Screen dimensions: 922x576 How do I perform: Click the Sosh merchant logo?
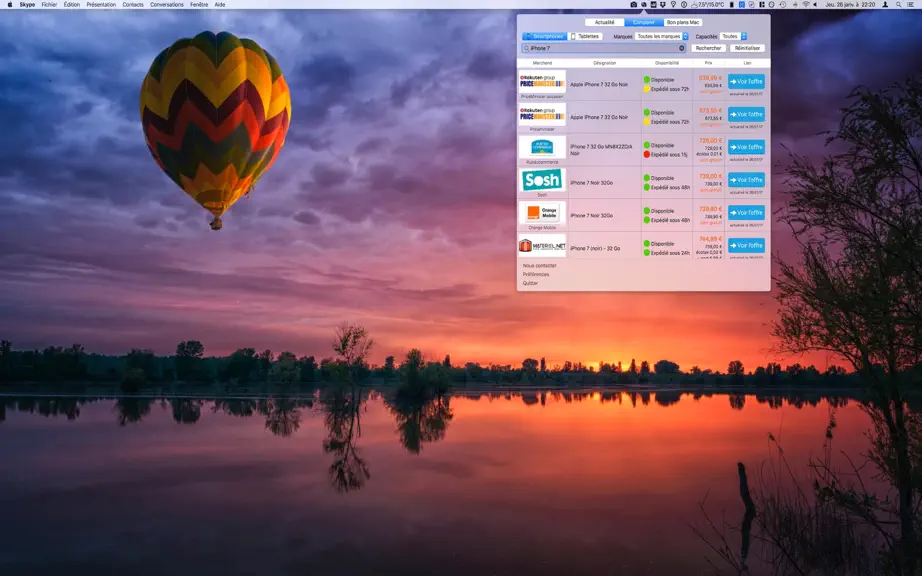542,180
